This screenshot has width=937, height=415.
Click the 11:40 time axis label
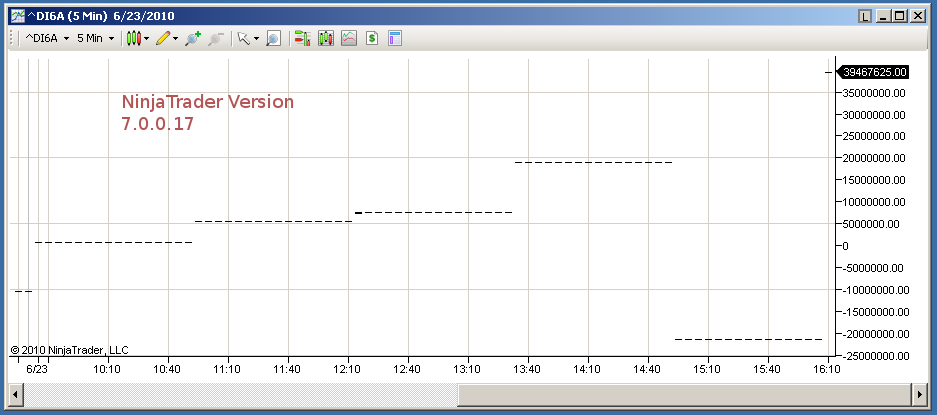pyautogui.click(x=287, y=369)
